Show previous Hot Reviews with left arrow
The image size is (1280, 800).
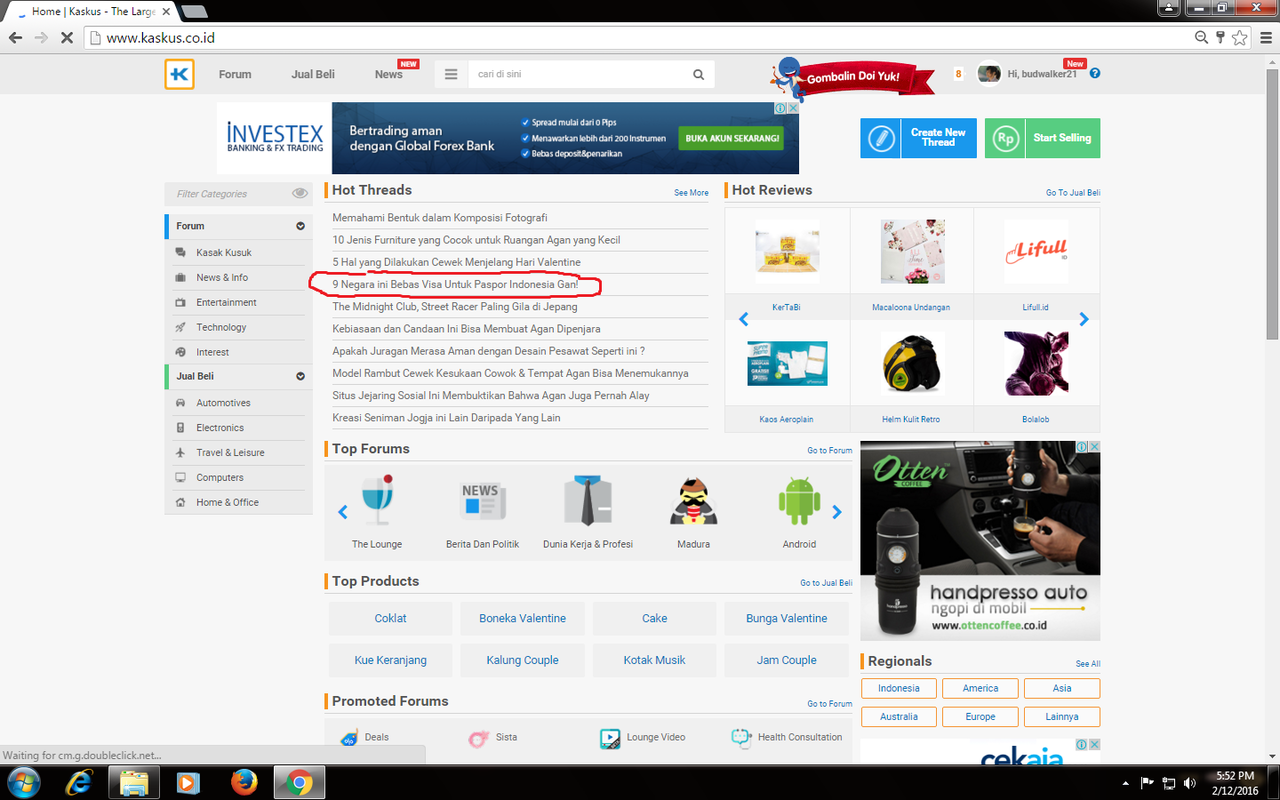[x=743, y=319]
